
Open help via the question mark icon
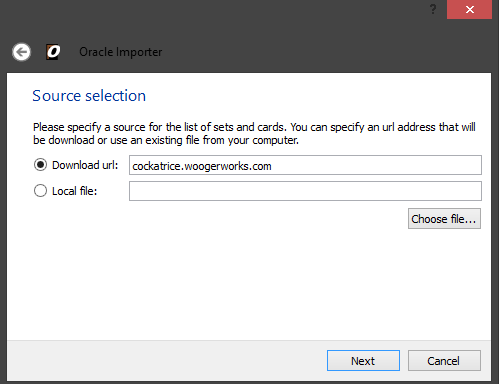[x=433, y=9]
